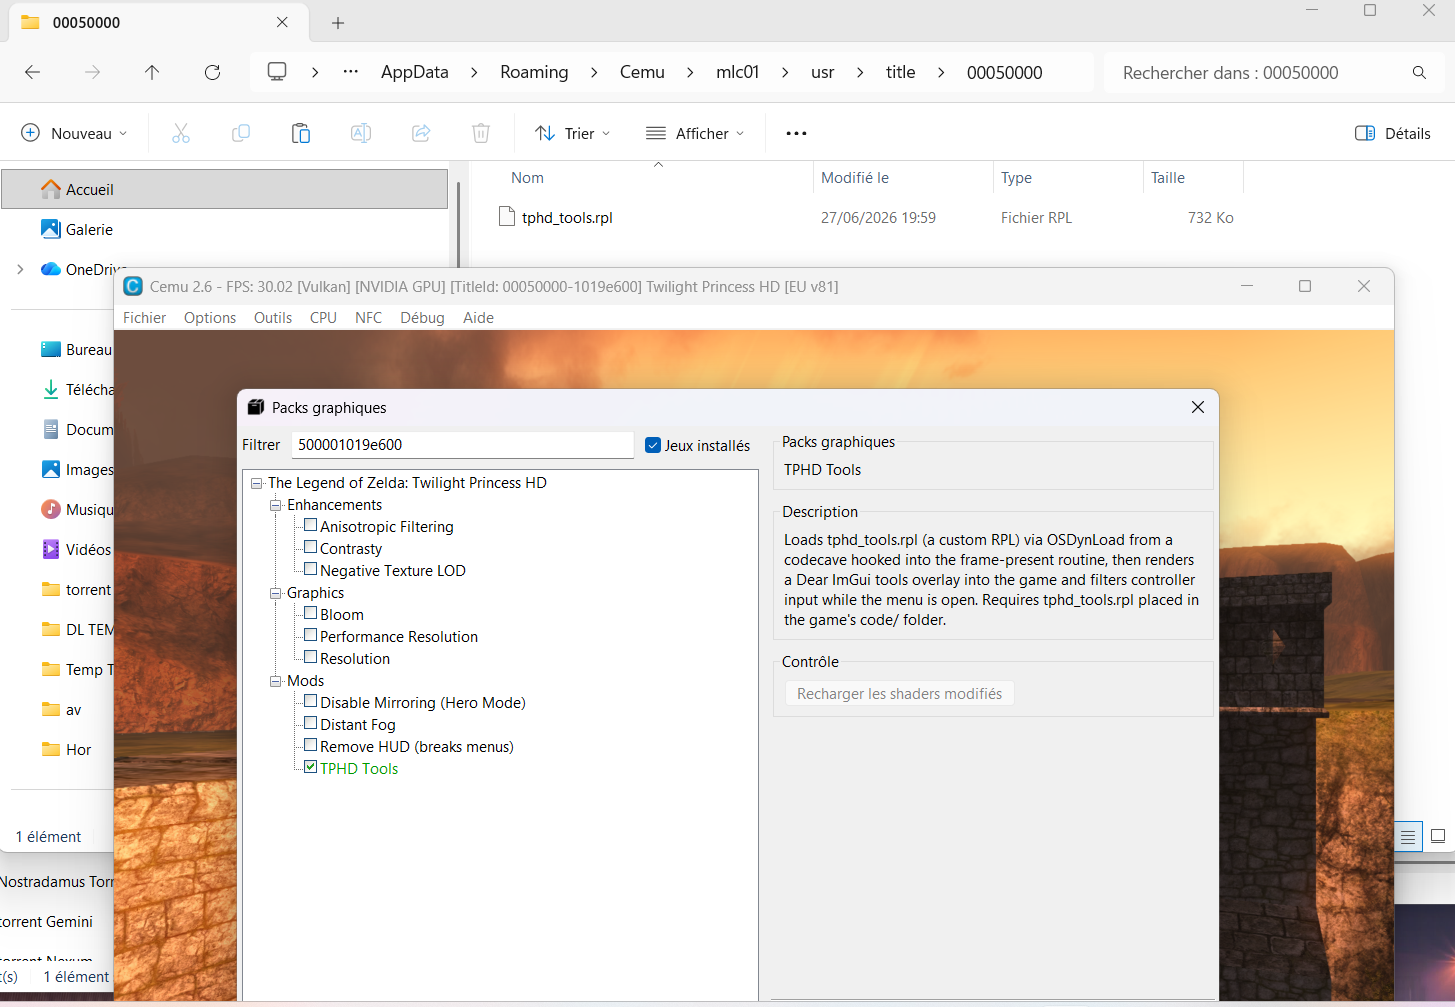This screenshot has height=1007, width=1455.
Task: Open Cemu Débug menu
Action: pos(422,317)
